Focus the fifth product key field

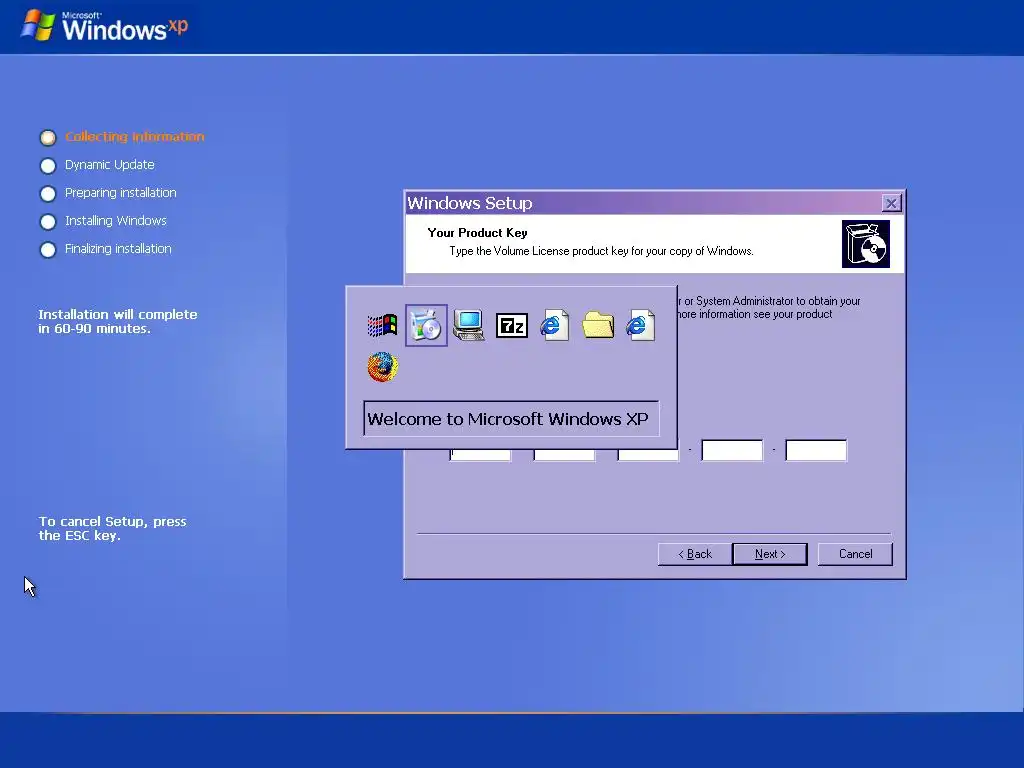click(x=816, y=450)
